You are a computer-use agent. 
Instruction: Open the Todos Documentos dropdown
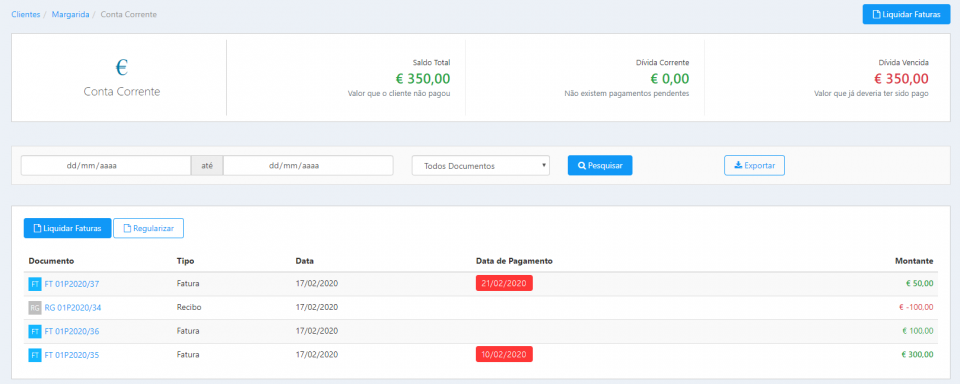[481, 166]
